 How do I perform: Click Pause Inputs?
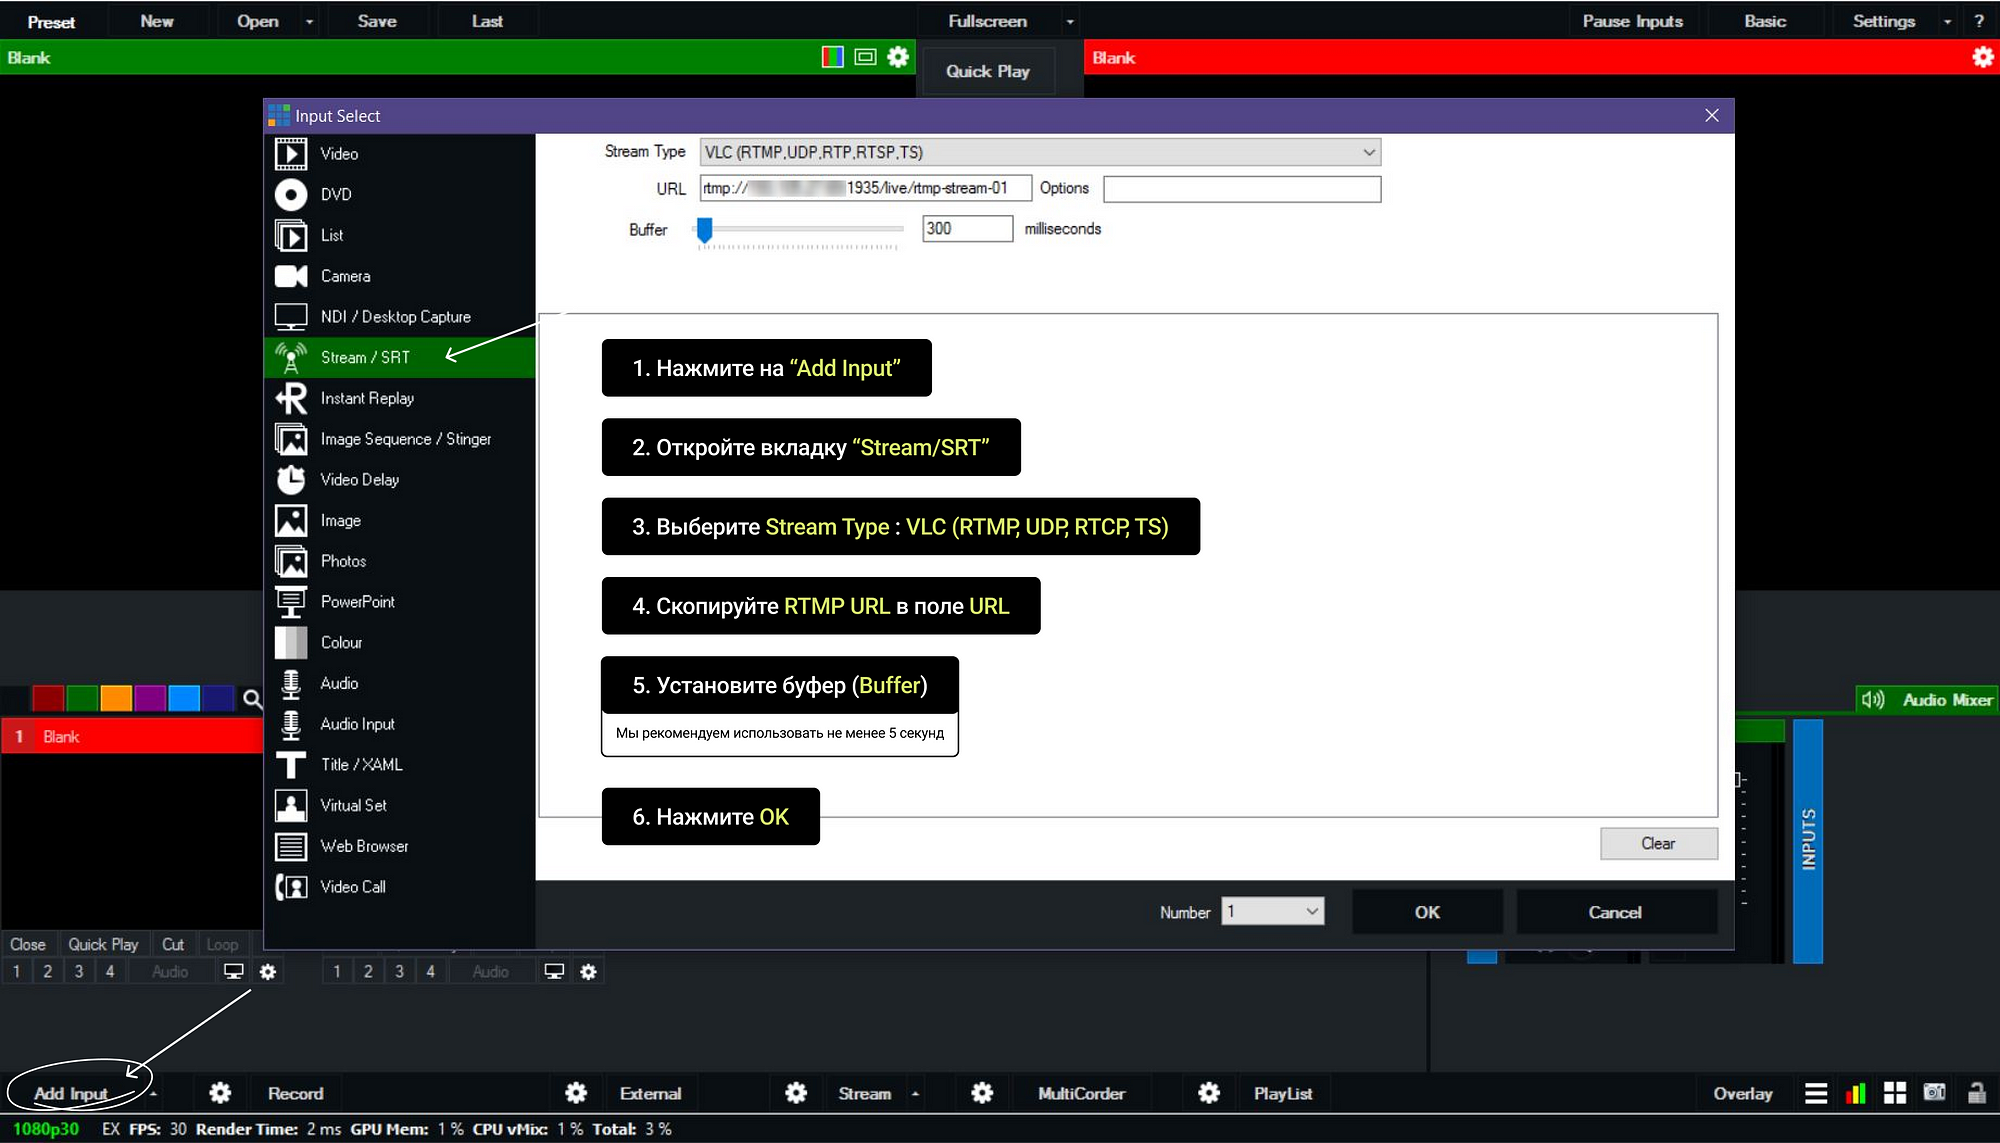point(1632,21)
